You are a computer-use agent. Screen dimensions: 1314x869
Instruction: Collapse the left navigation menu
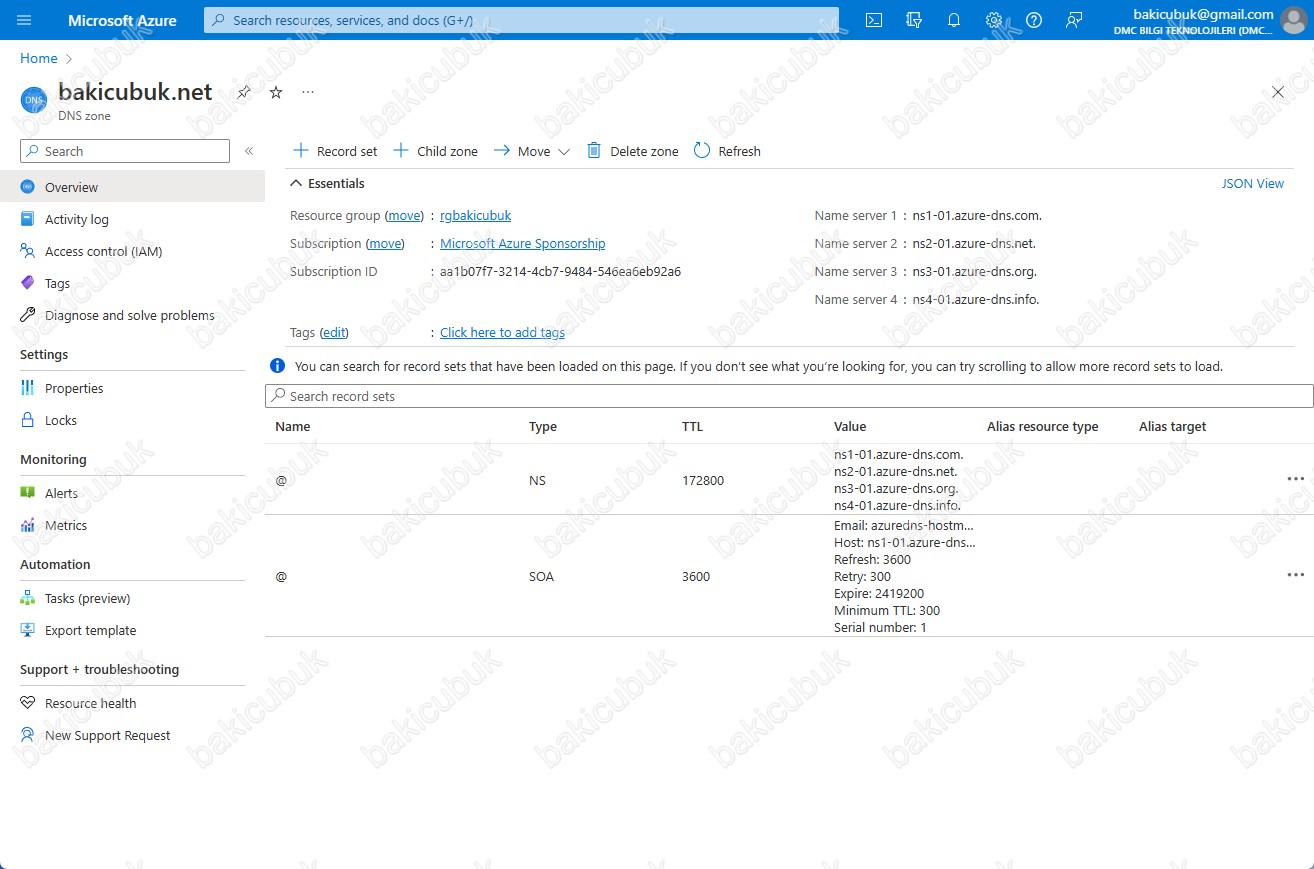click(249, 151)
